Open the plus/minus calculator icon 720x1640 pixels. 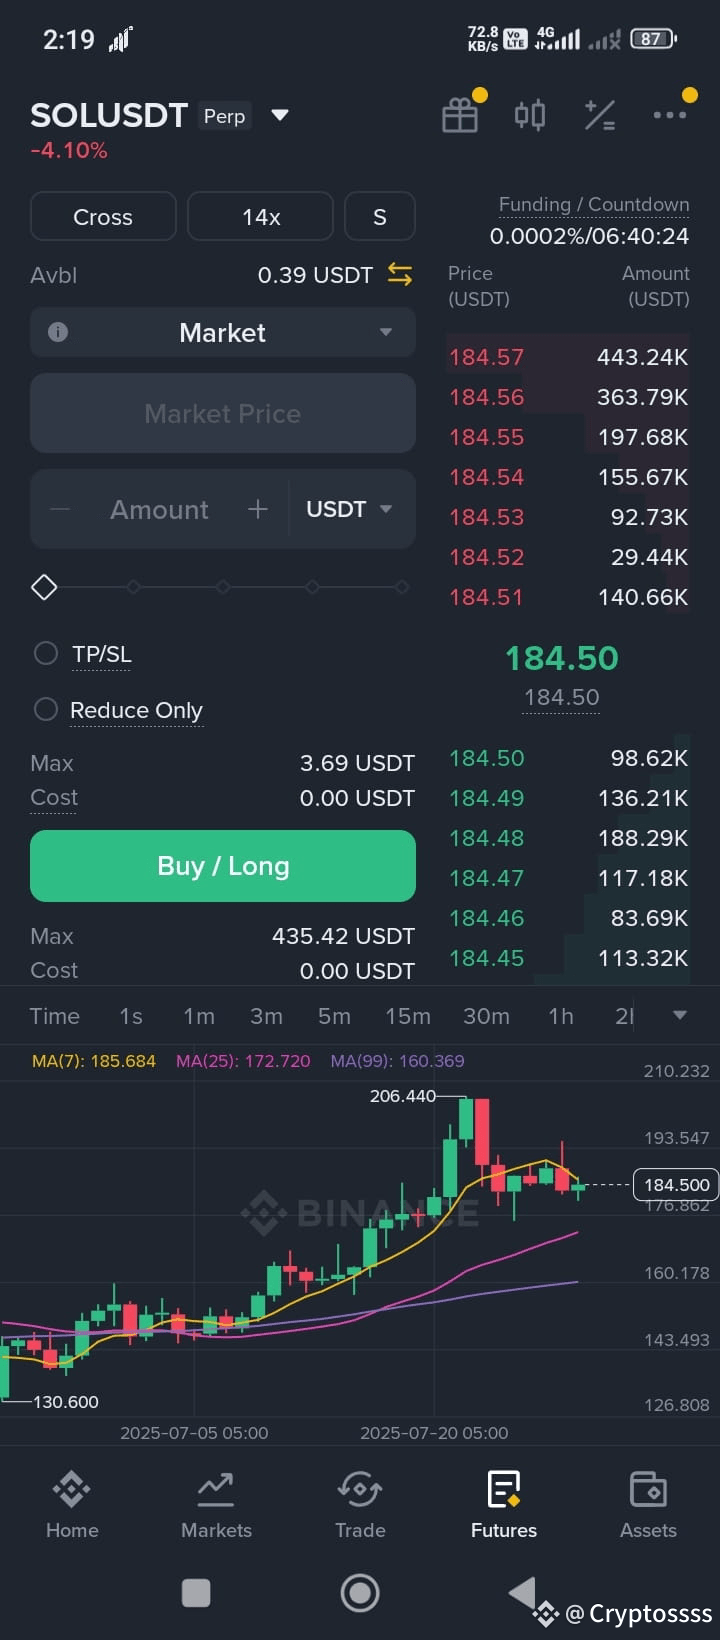(600, 115)
